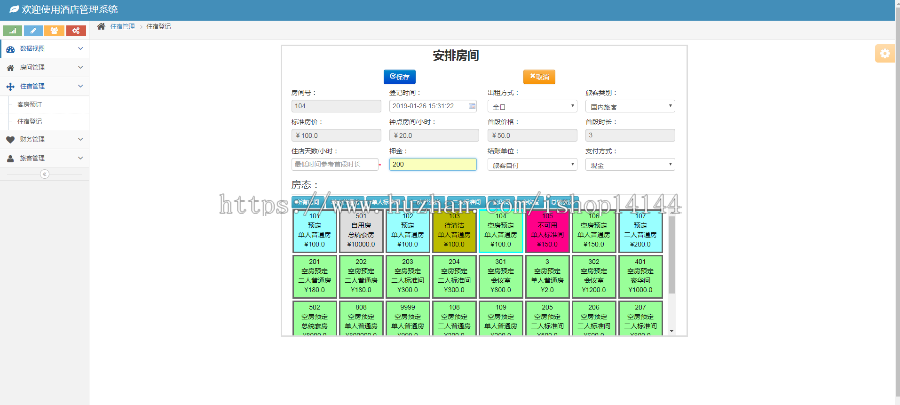Select room 401 card

[640, 277]
